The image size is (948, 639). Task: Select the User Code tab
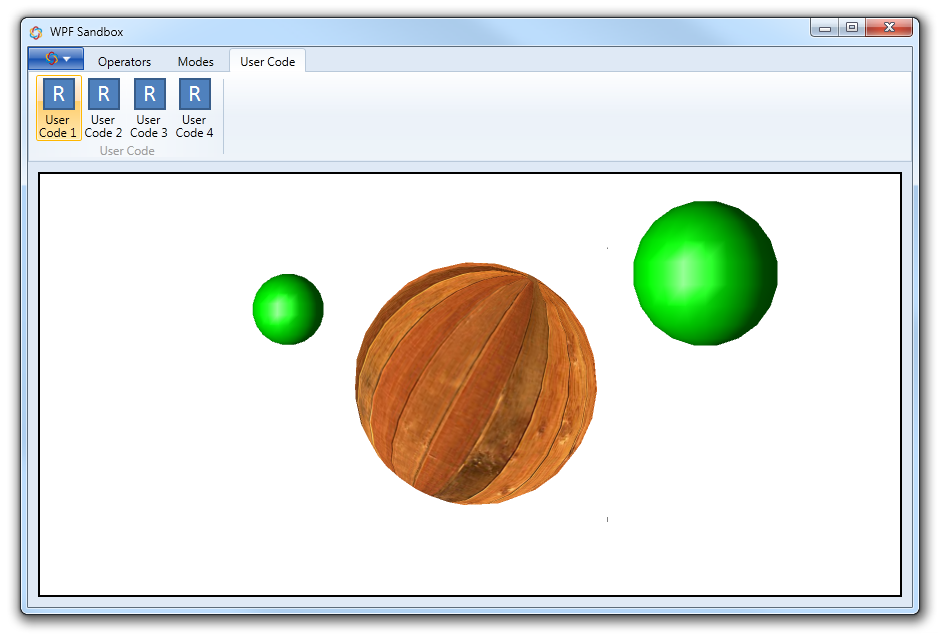click(267, 62)
